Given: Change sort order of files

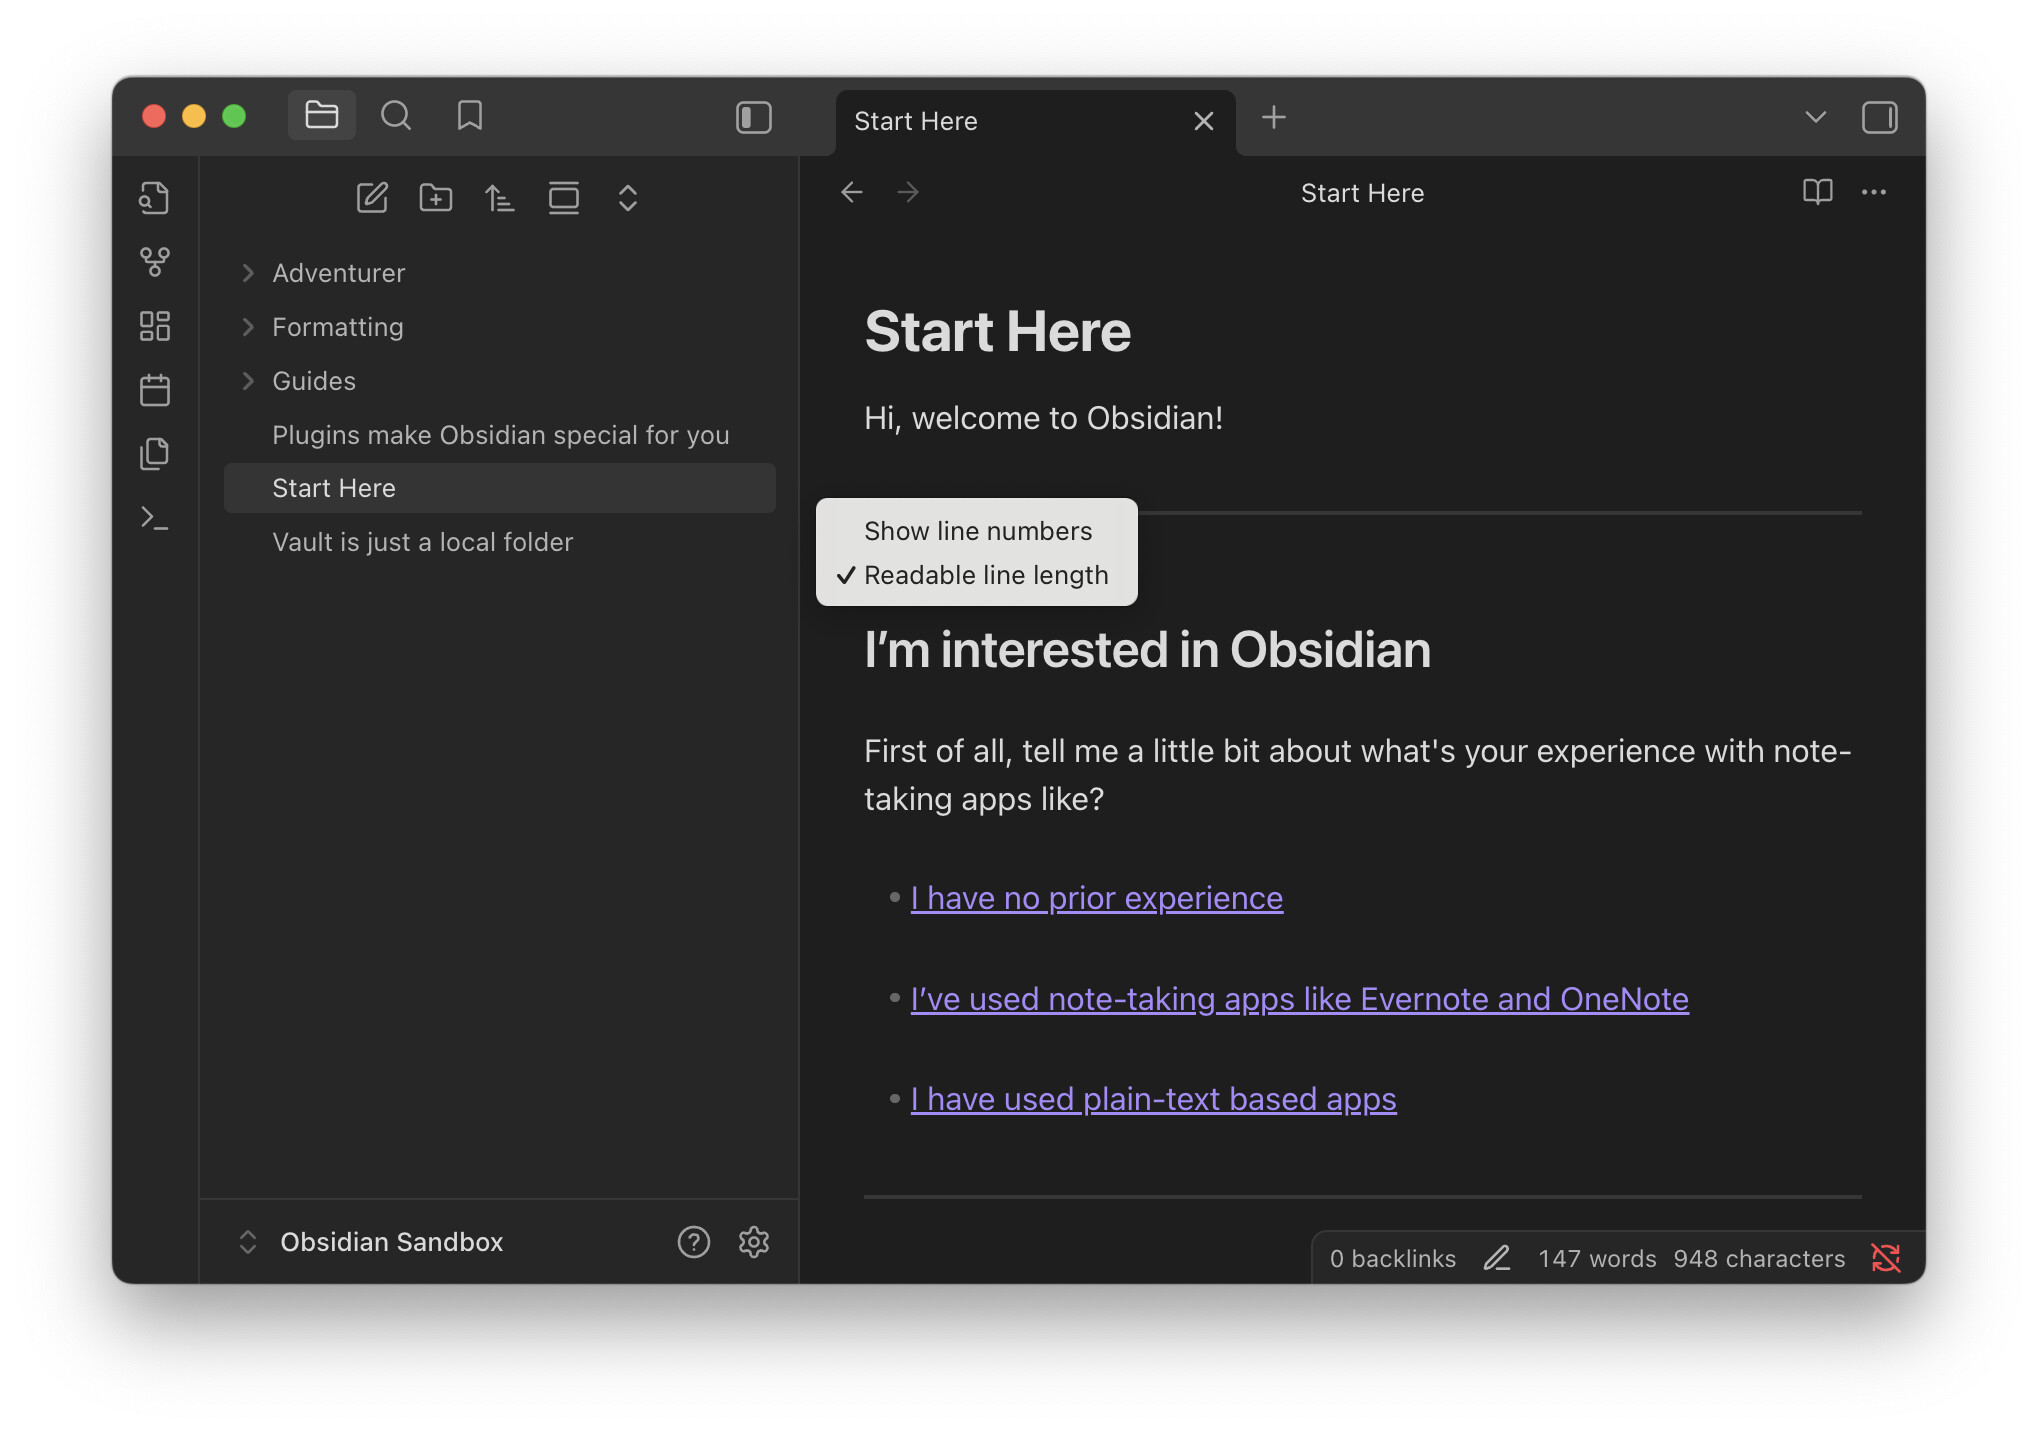Looking at the screenshot, I should 500,198.
